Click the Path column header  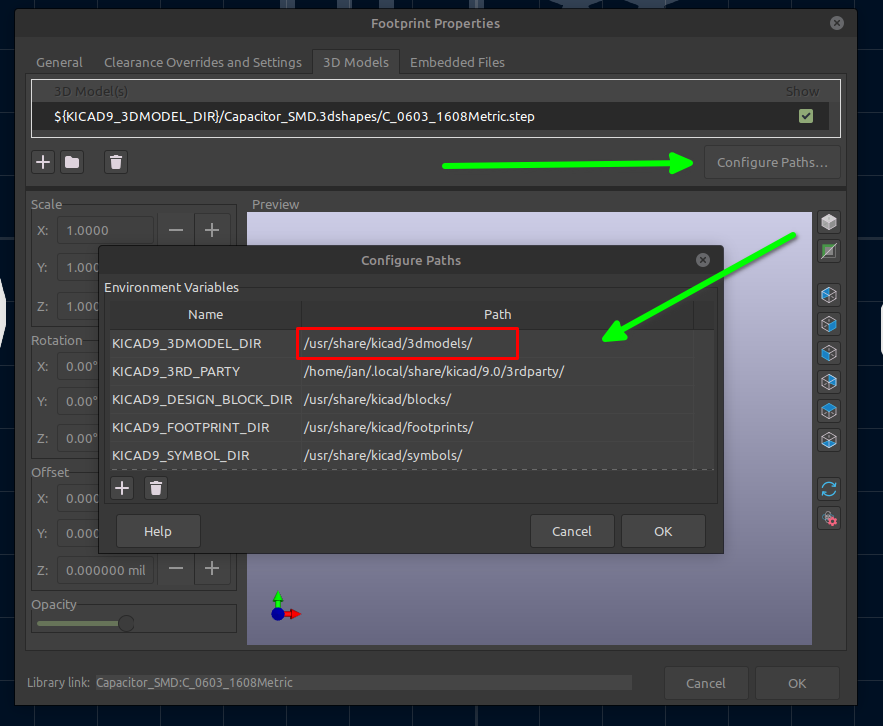coord(497,314)
